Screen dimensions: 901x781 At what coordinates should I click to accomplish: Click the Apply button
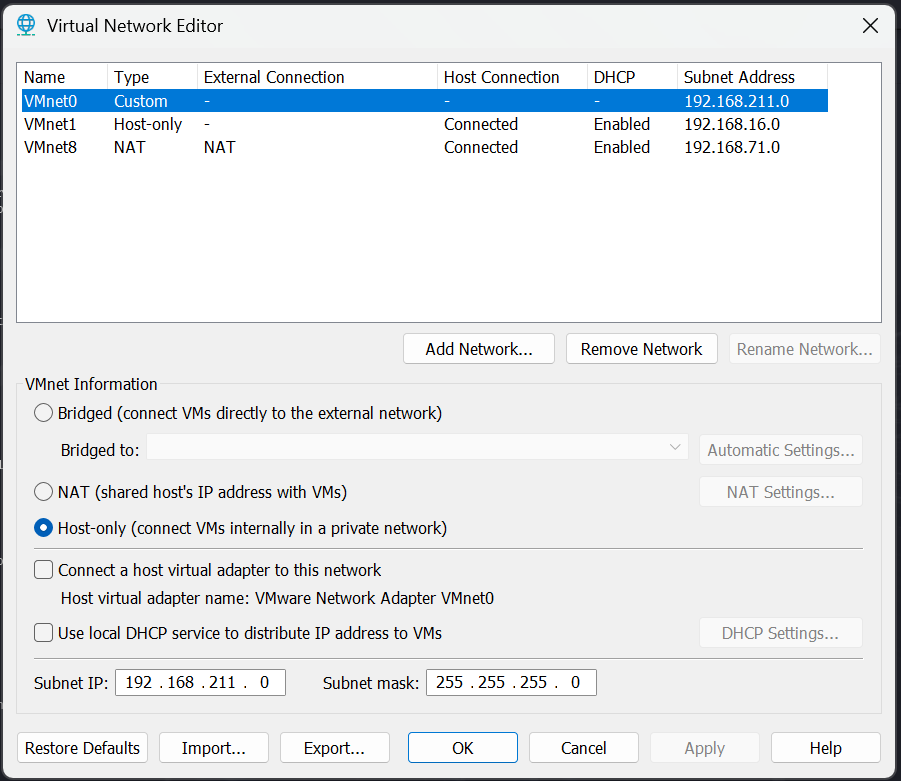(704, 748)
